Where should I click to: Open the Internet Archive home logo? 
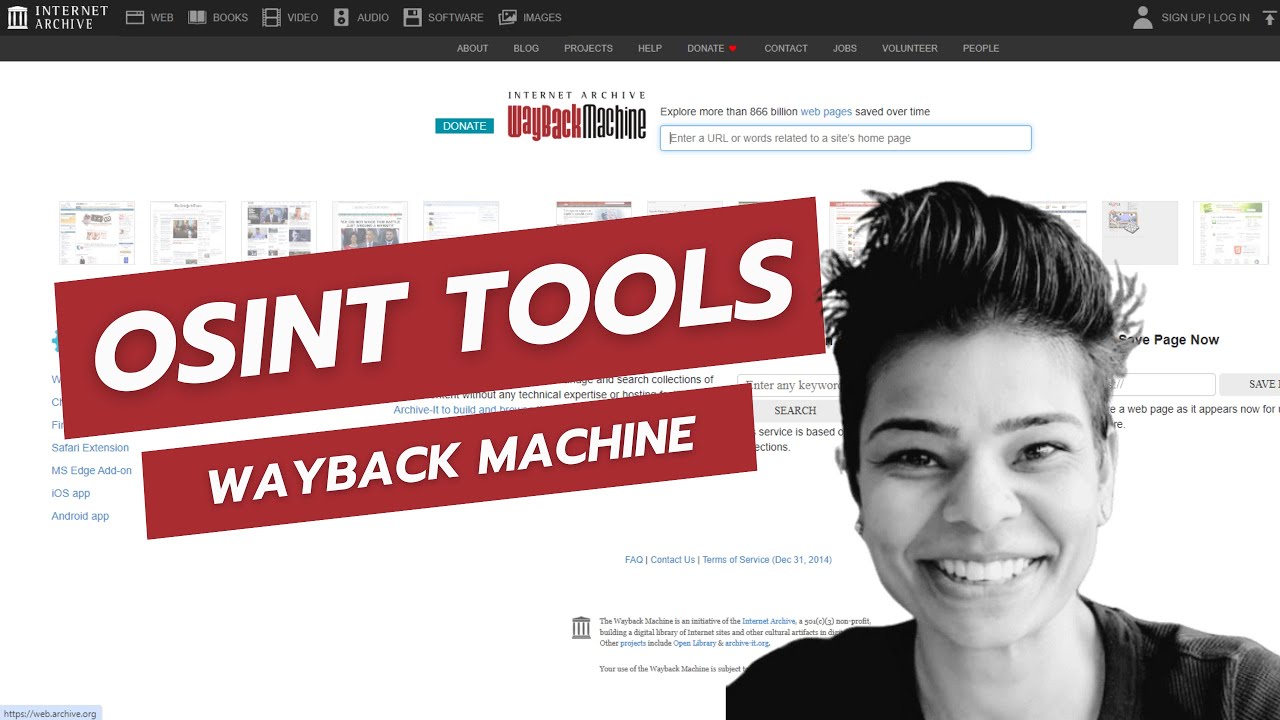(x=58, y=17)
